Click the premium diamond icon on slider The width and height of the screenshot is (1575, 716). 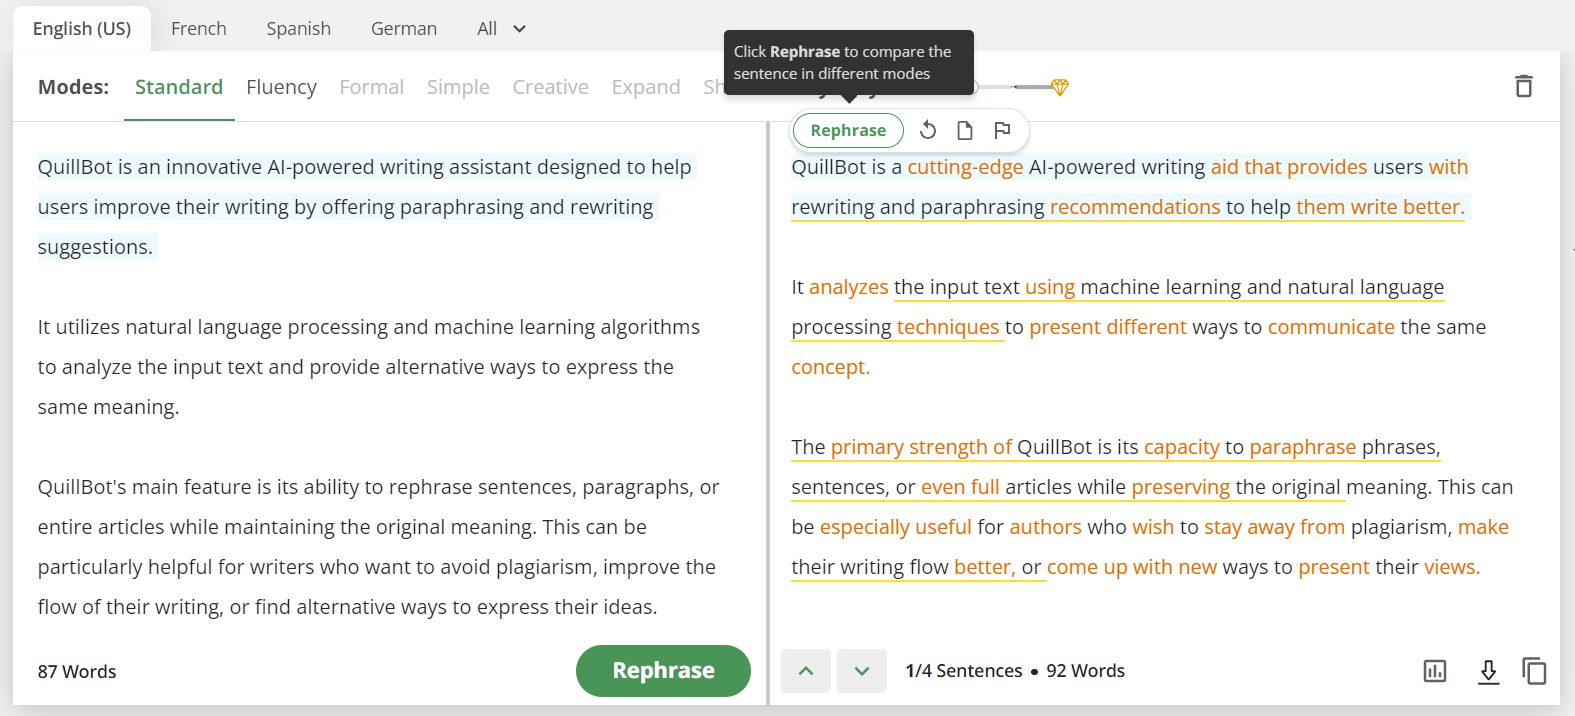1060,87
